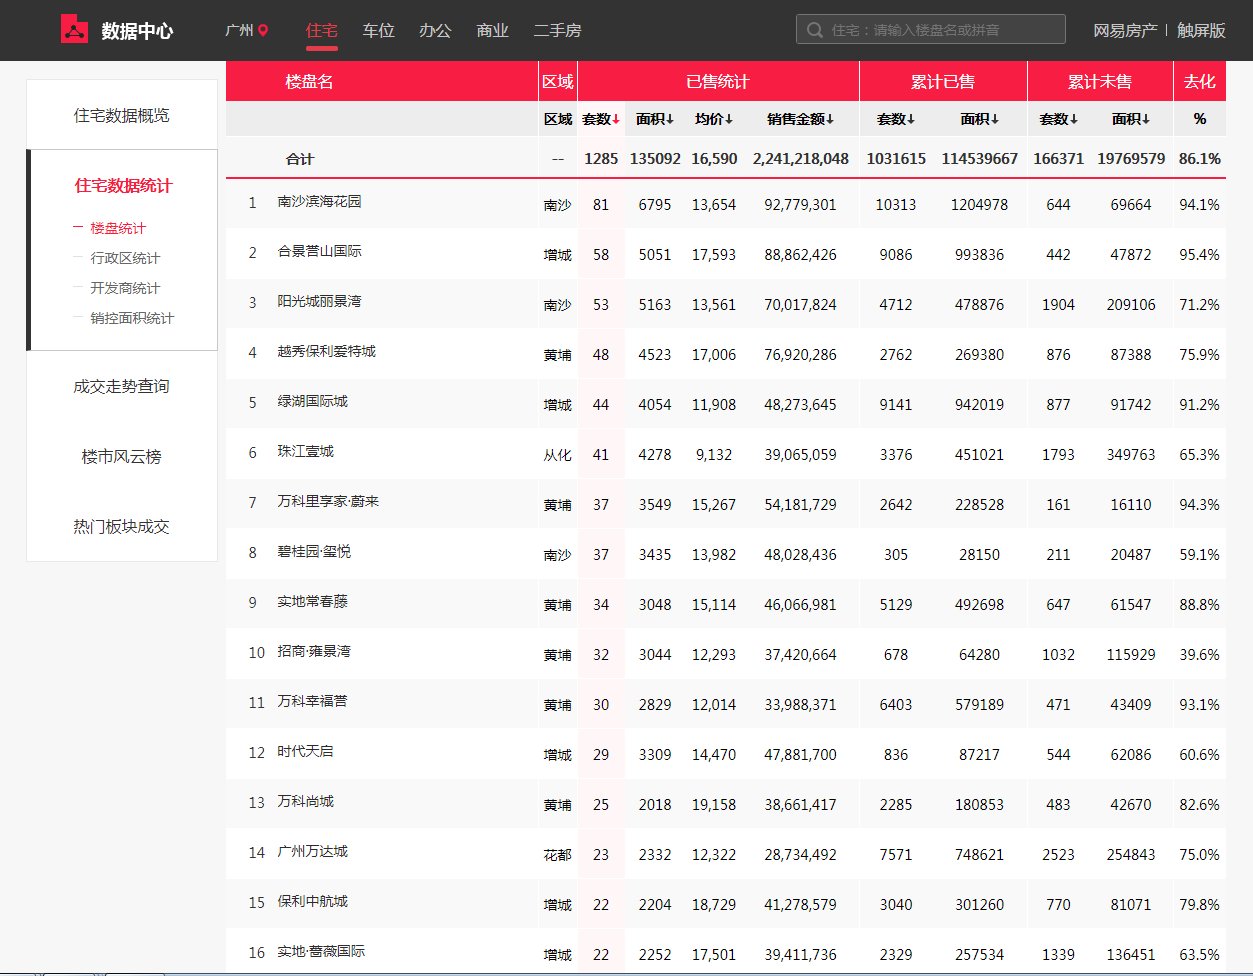The width and height of the screenshot is (1253, 976).
Task: Sort by 已售统计 套数 column arrow
Action: pos(616,119)
